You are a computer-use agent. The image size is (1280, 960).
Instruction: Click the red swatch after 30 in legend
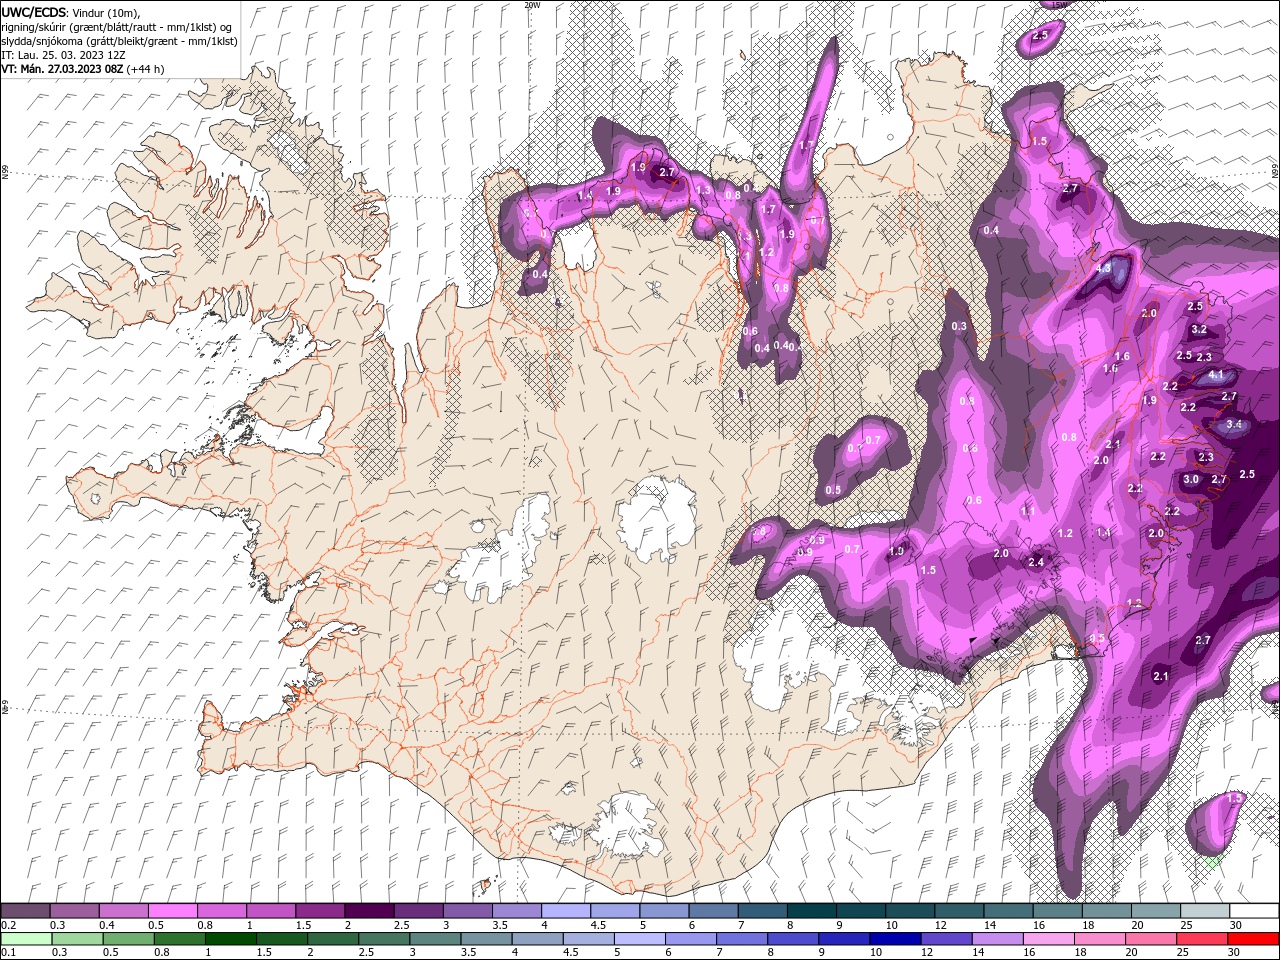1253,938
